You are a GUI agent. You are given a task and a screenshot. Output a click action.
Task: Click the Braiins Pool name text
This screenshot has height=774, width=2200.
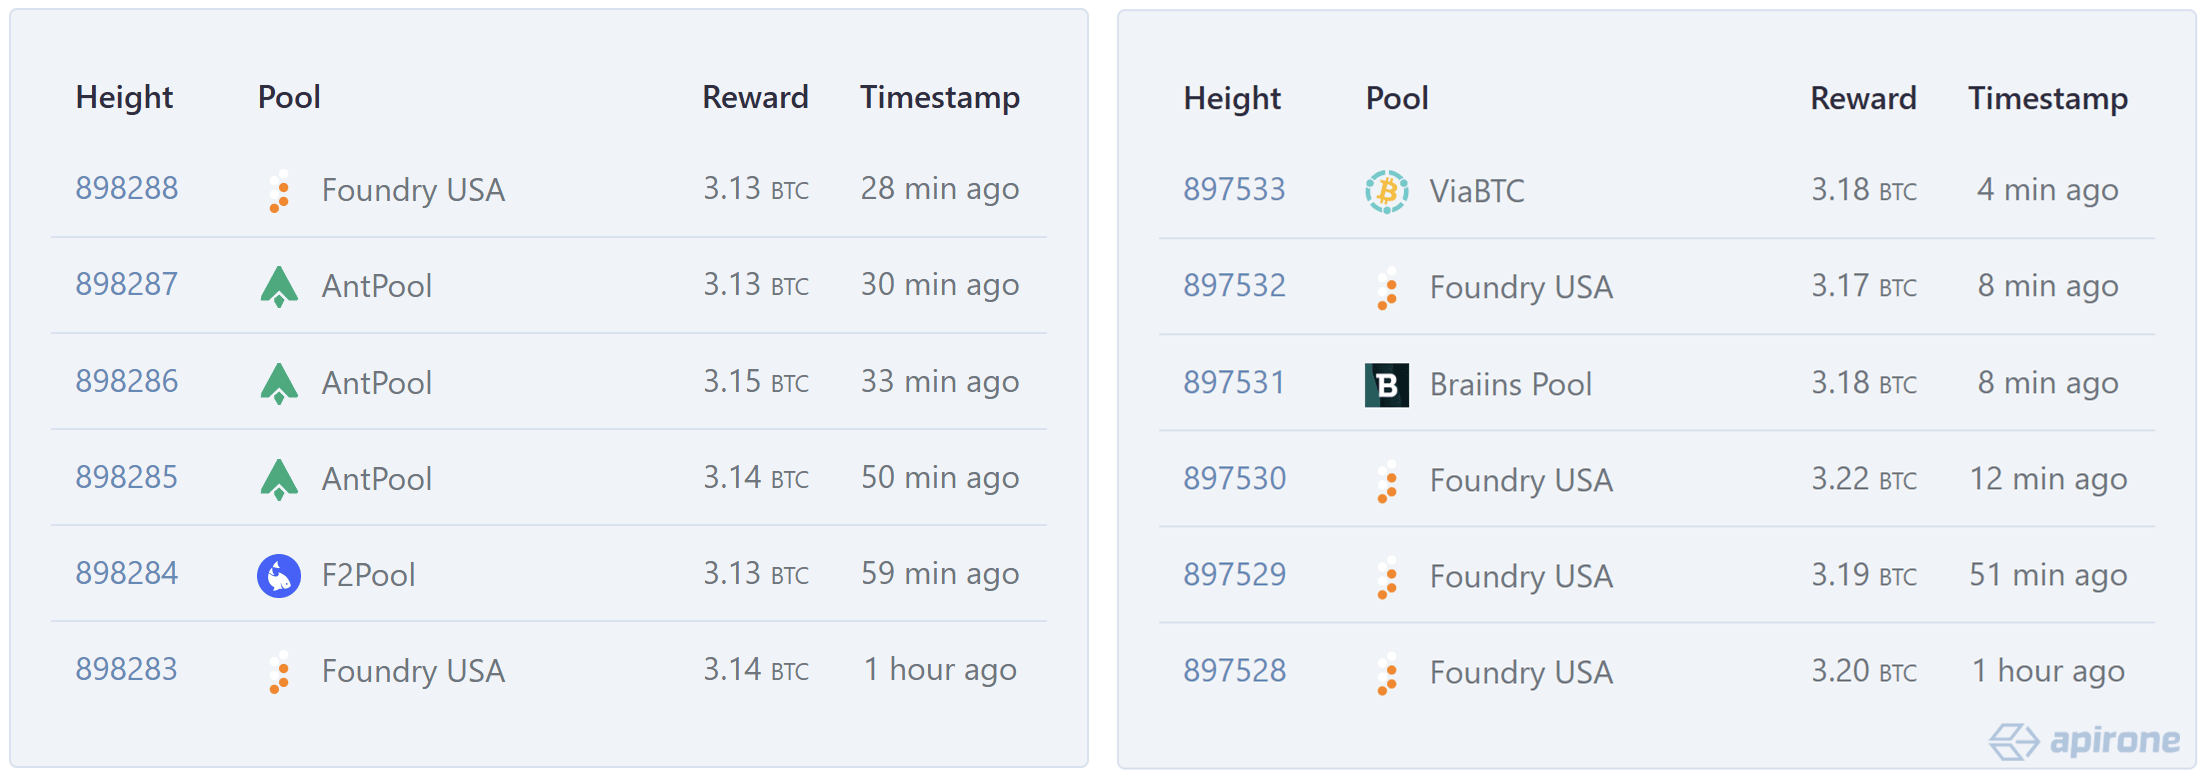(x=1511, y=383)
